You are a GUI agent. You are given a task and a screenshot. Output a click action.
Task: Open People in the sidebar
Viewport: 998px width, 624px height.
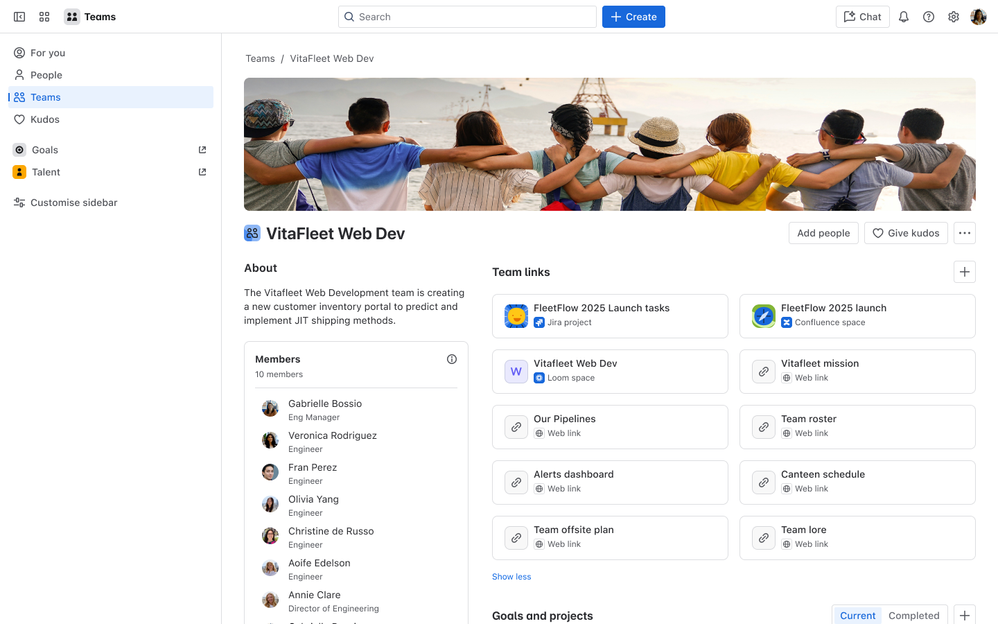click(x=111, y=75)
